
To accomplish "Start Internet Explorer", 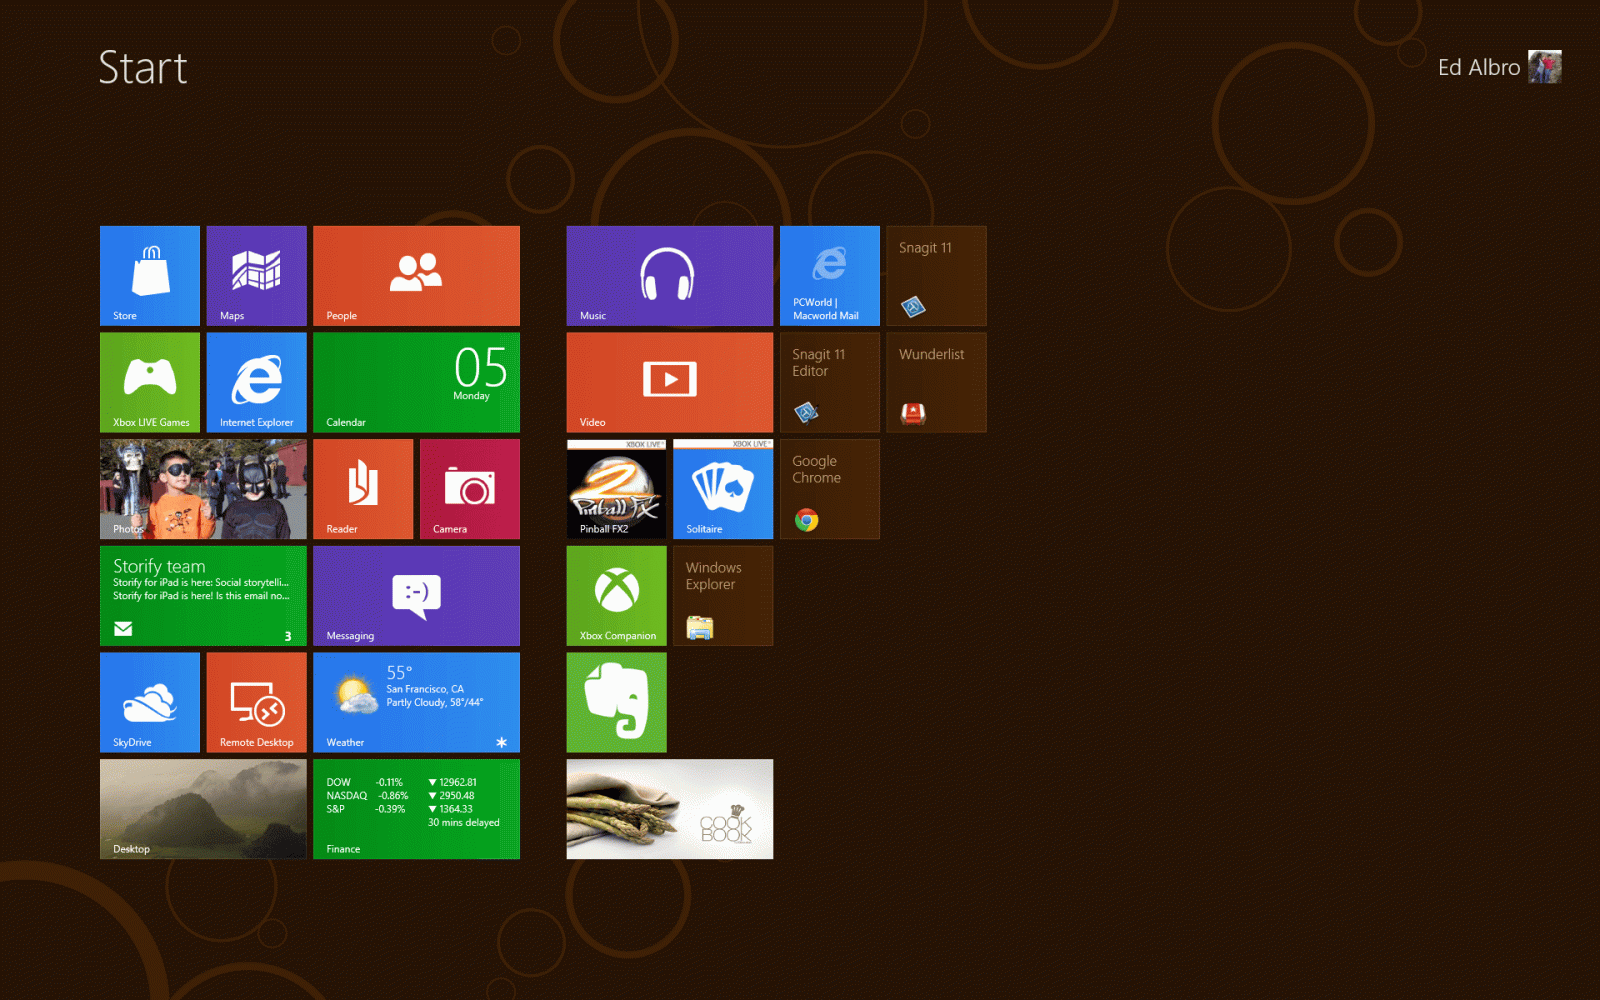I will tap(256, 382).
